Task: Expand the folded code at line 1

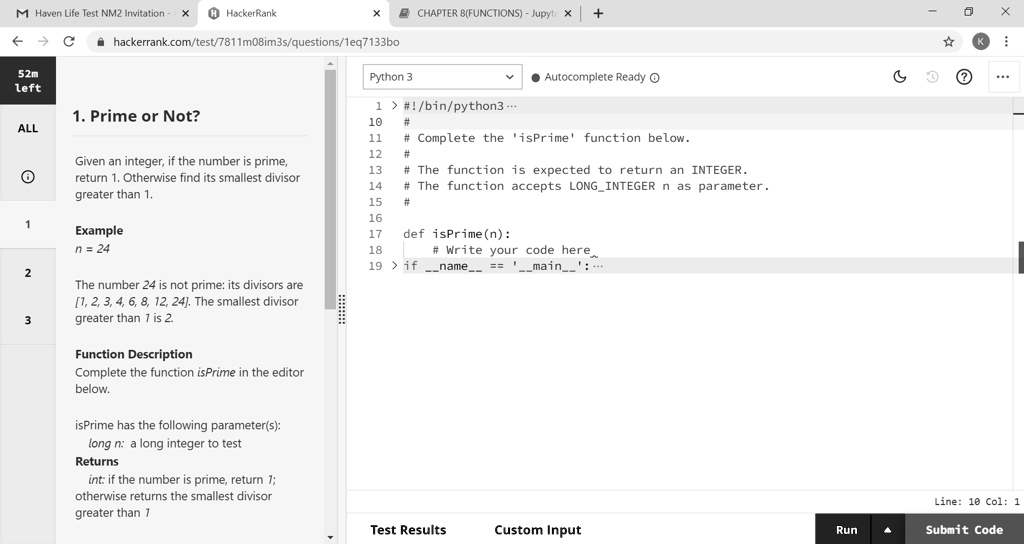Action: [x=394, y=106]
